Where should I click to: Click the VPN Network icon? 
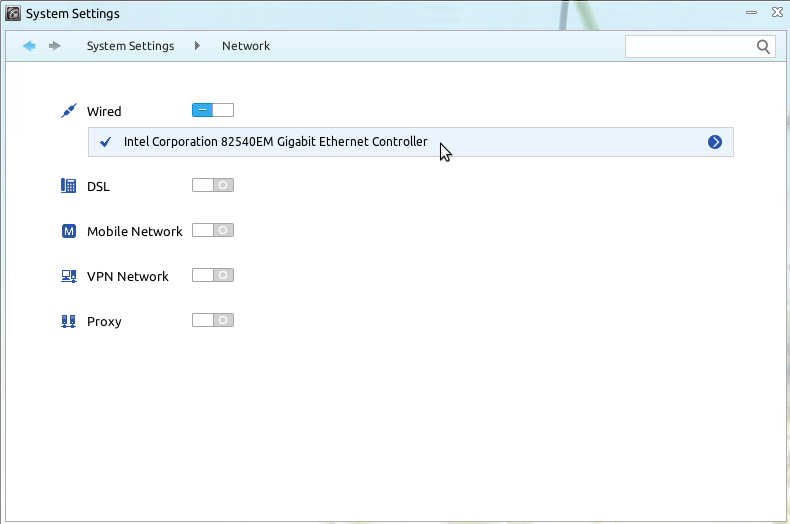pos(68,276)
